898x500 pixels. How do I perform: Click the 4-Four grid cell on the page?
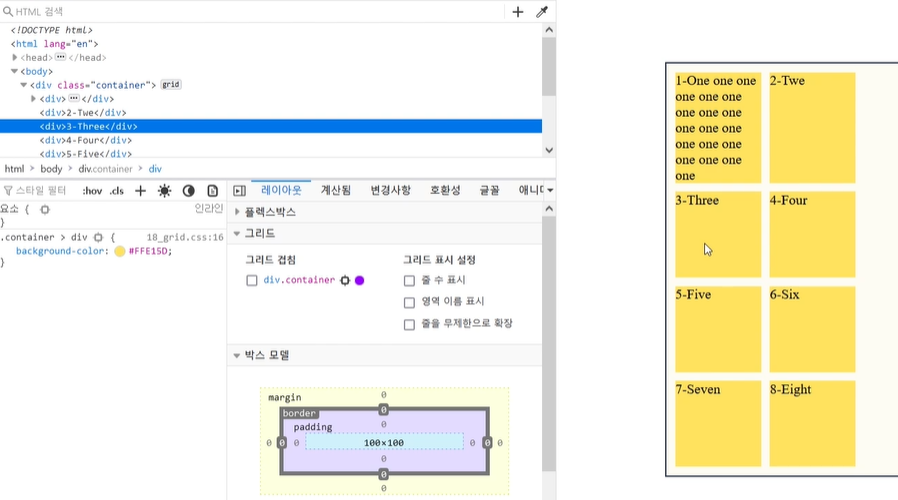pyautogui.click(x=812, y=235)
